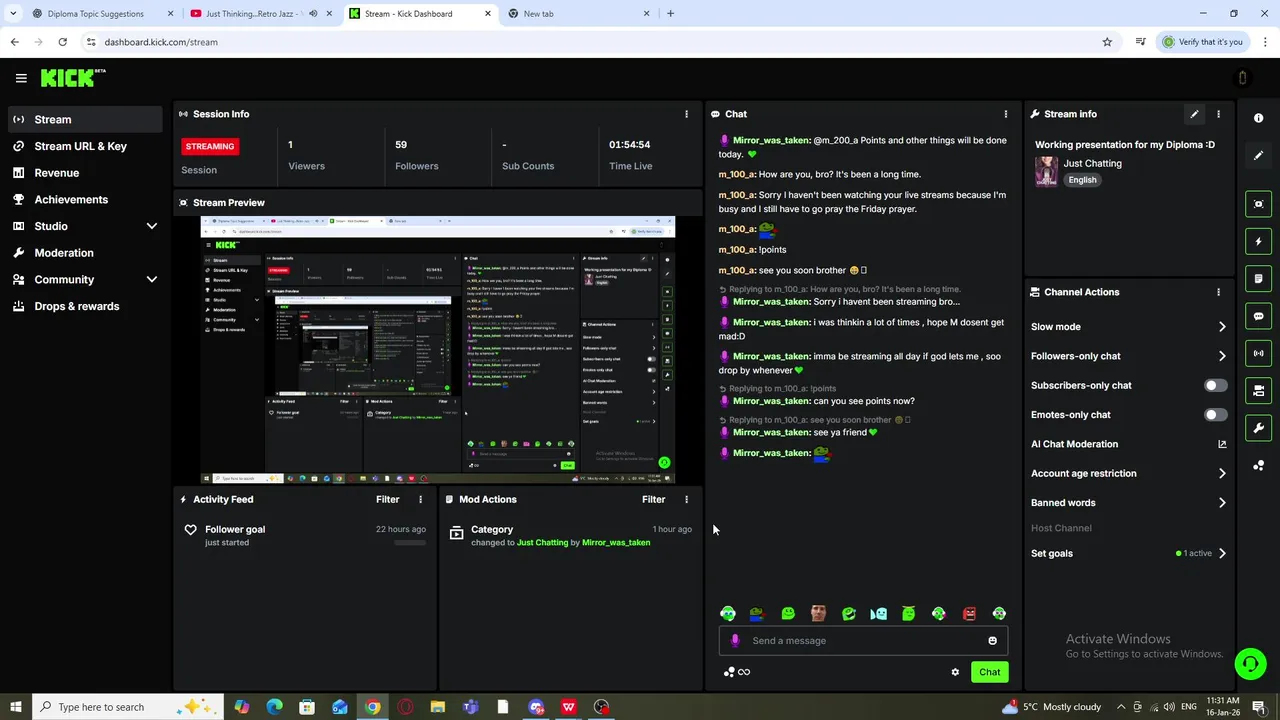Open Activity Feed three-dot menu
Image resolution: width=1280 pixels, height=720 pixels.
(x=420, y=499)
